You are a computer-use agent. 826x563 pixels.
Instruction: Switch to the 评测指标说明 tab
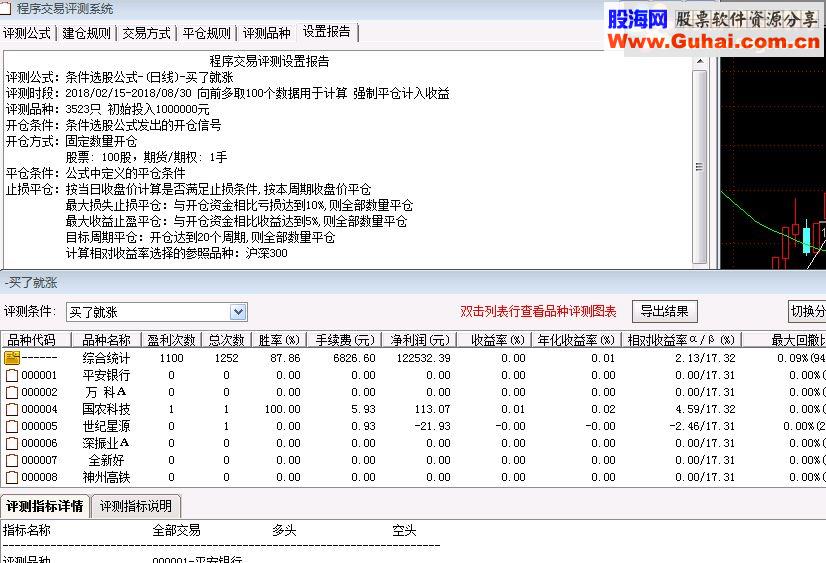click(136, 506)
